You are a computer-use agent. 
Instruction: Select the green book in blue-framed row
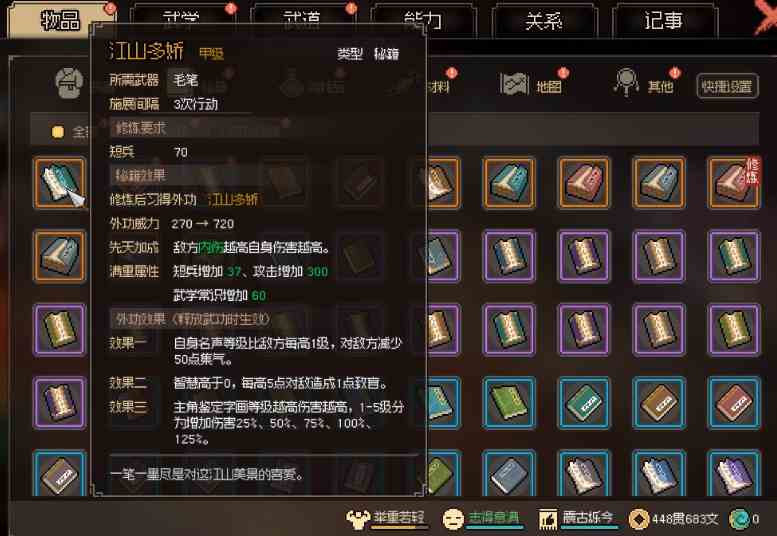click(x=509, y=403)
